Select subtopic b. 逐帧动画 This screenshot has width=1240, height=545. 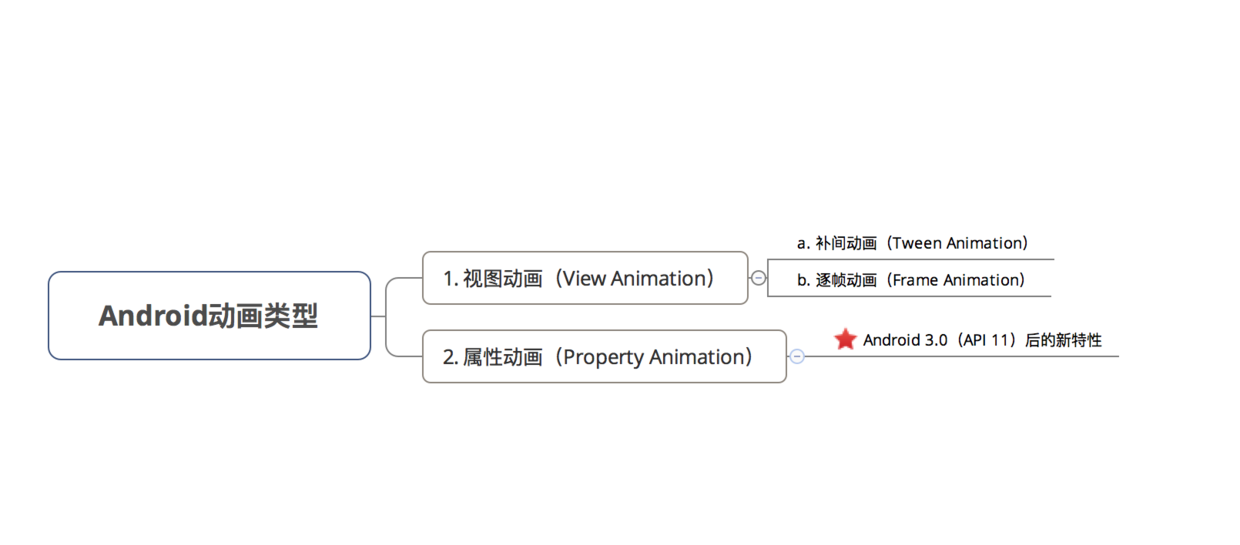tap(911, 280)
